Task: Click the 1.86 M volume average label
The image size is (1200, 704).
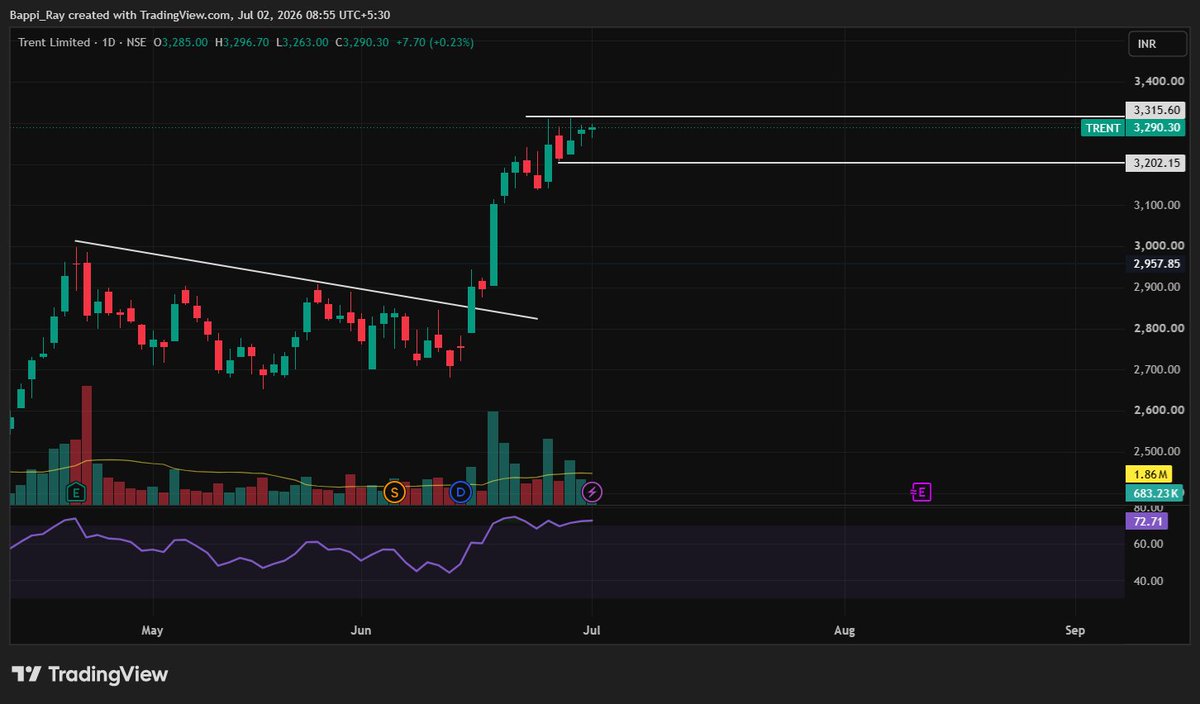Action: pos(1147,474)
